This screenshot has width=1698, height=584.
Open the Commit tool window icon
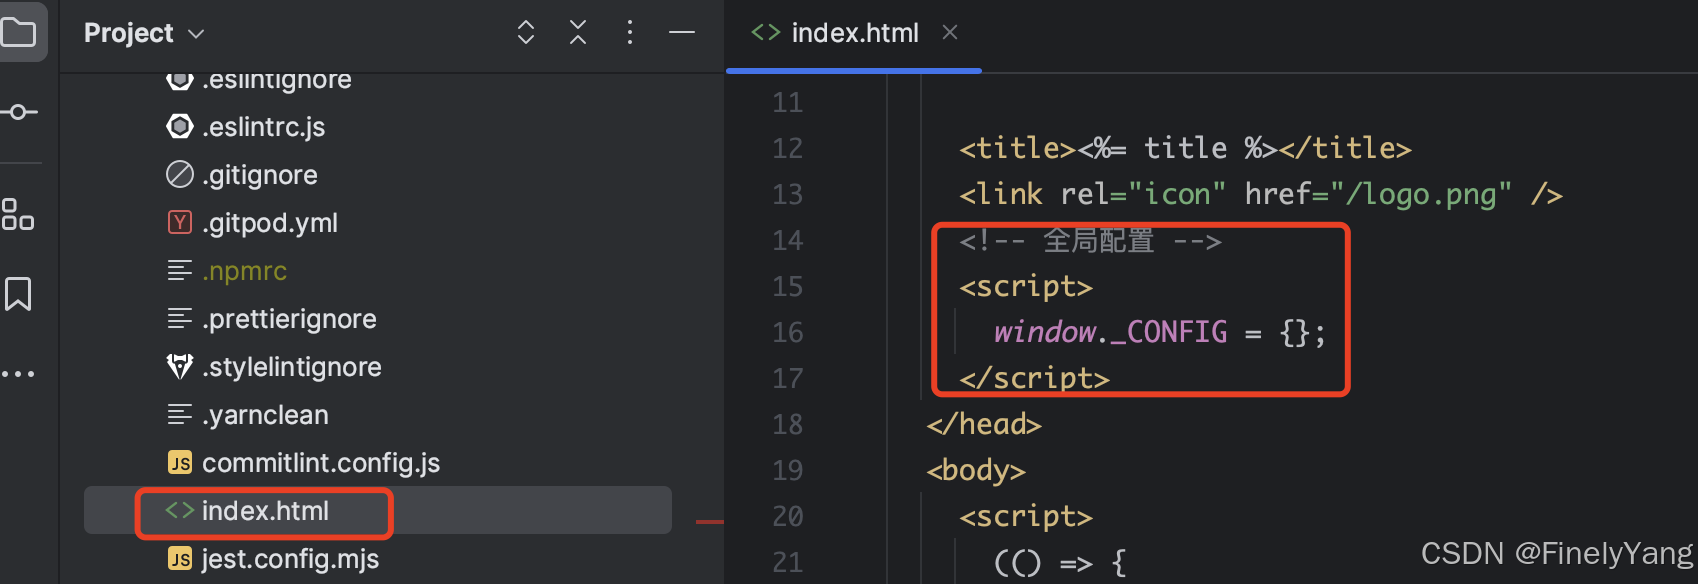(x=18, y=112)
